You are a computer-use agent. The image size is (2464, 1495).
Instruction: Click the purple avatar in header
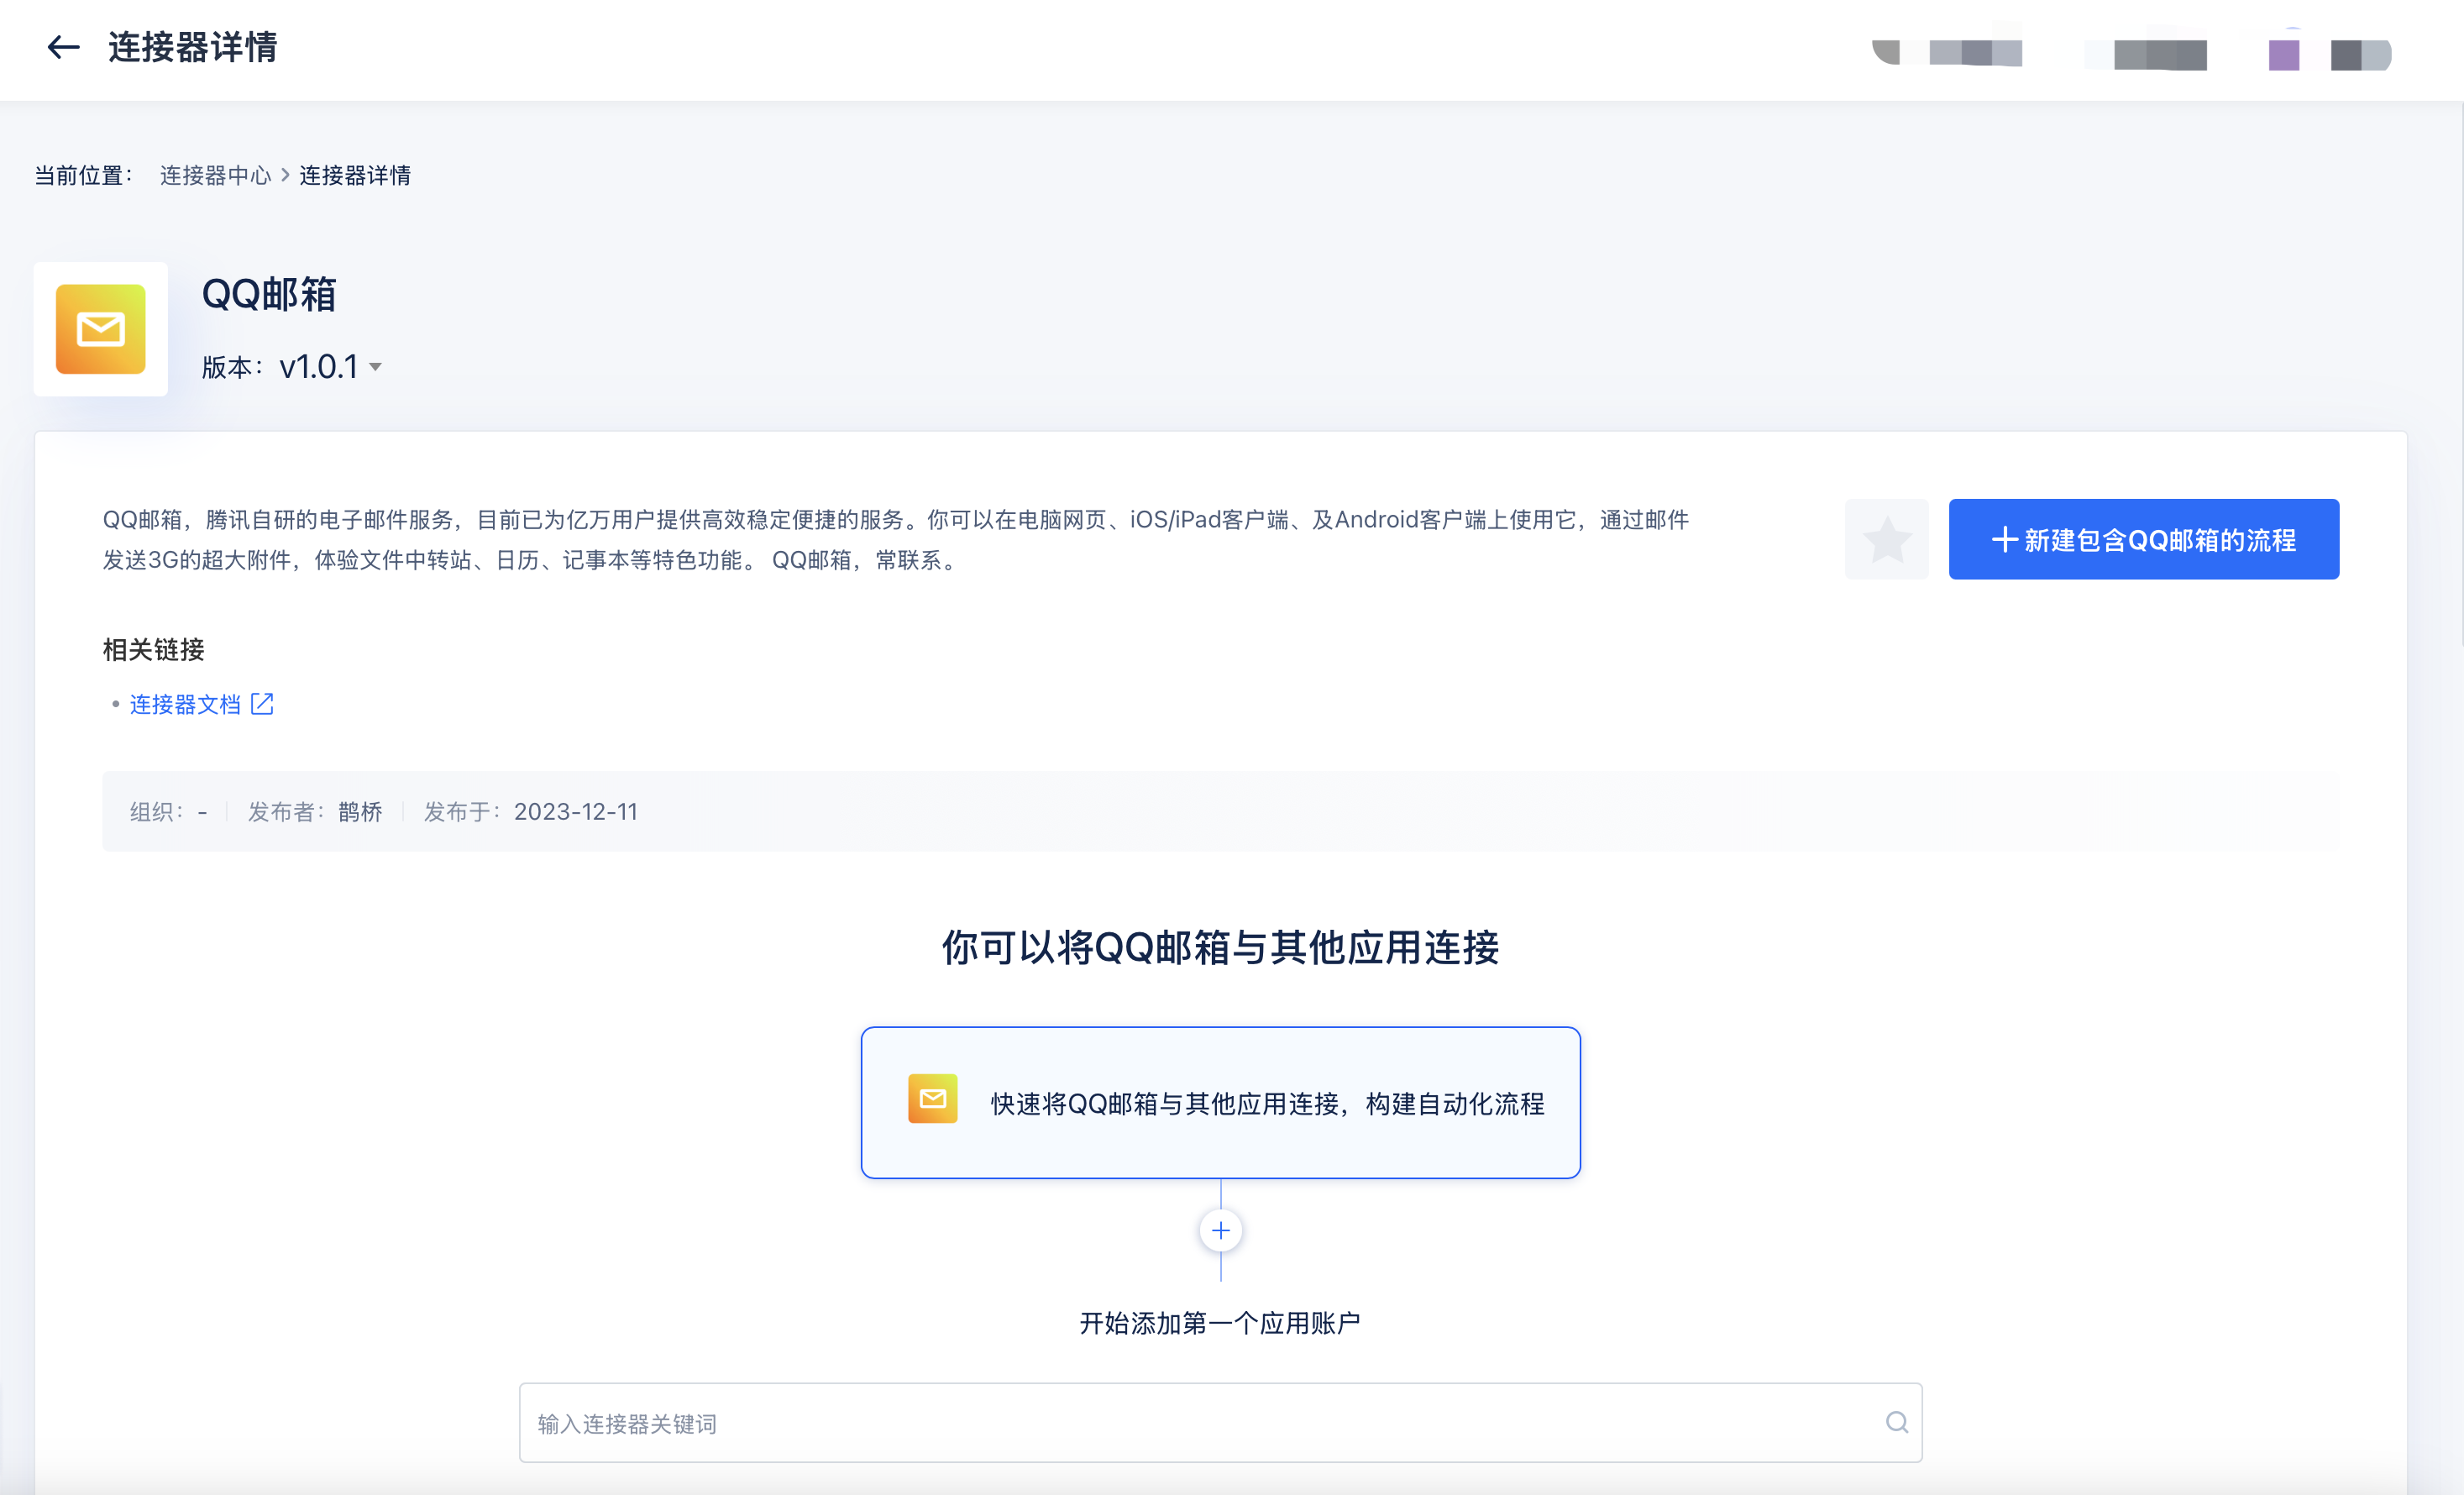pyautogui.click(x=2283, y=54)
